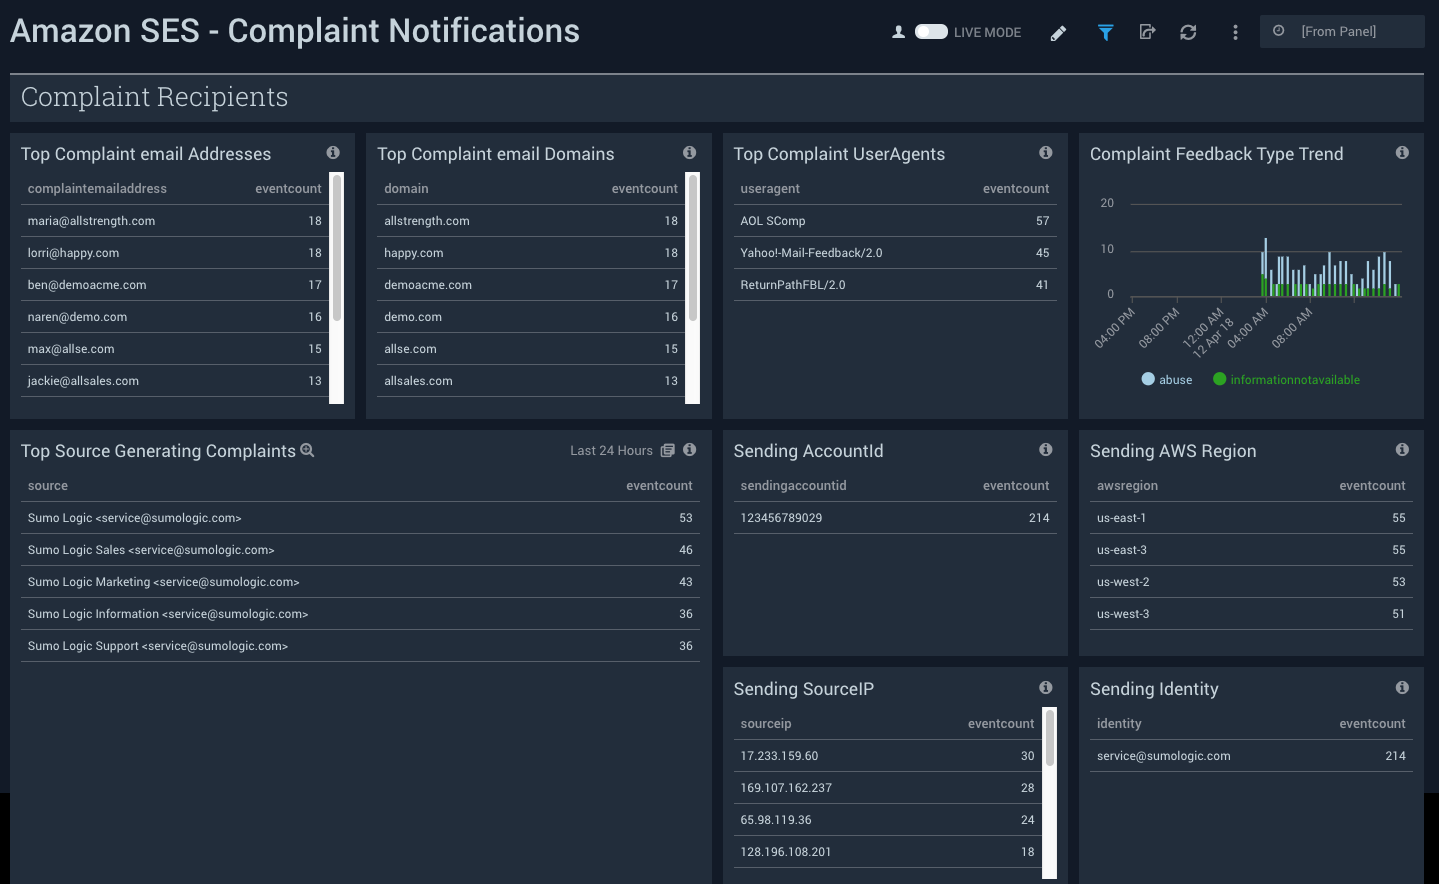
Task: Show info for Top Complaint email Addresses
Action: (333, 153)
